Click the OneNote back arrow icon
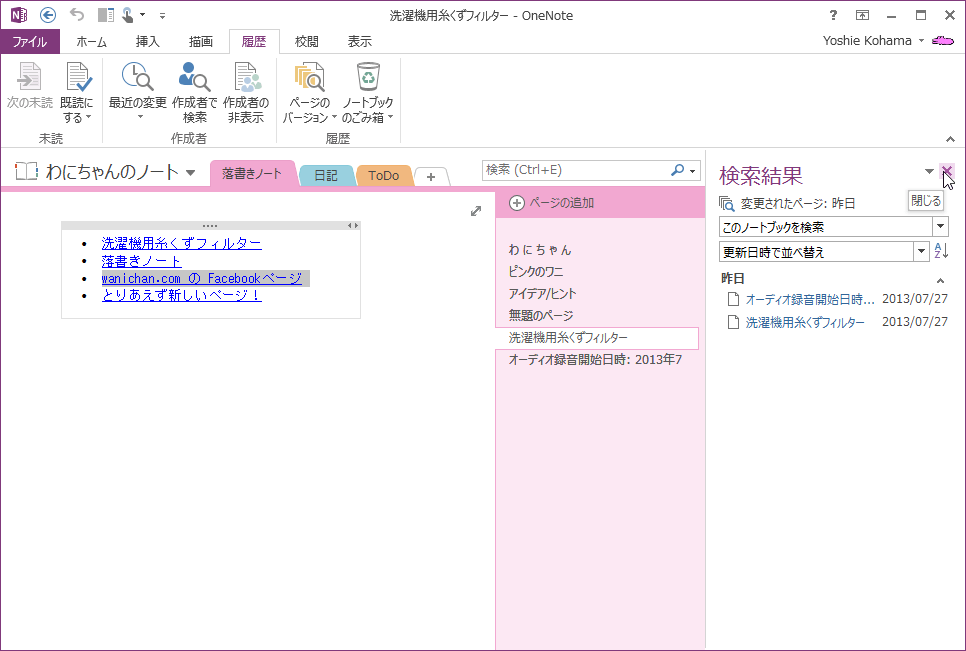This screenshot has width=966, height=651. click(x=47, y=15)
